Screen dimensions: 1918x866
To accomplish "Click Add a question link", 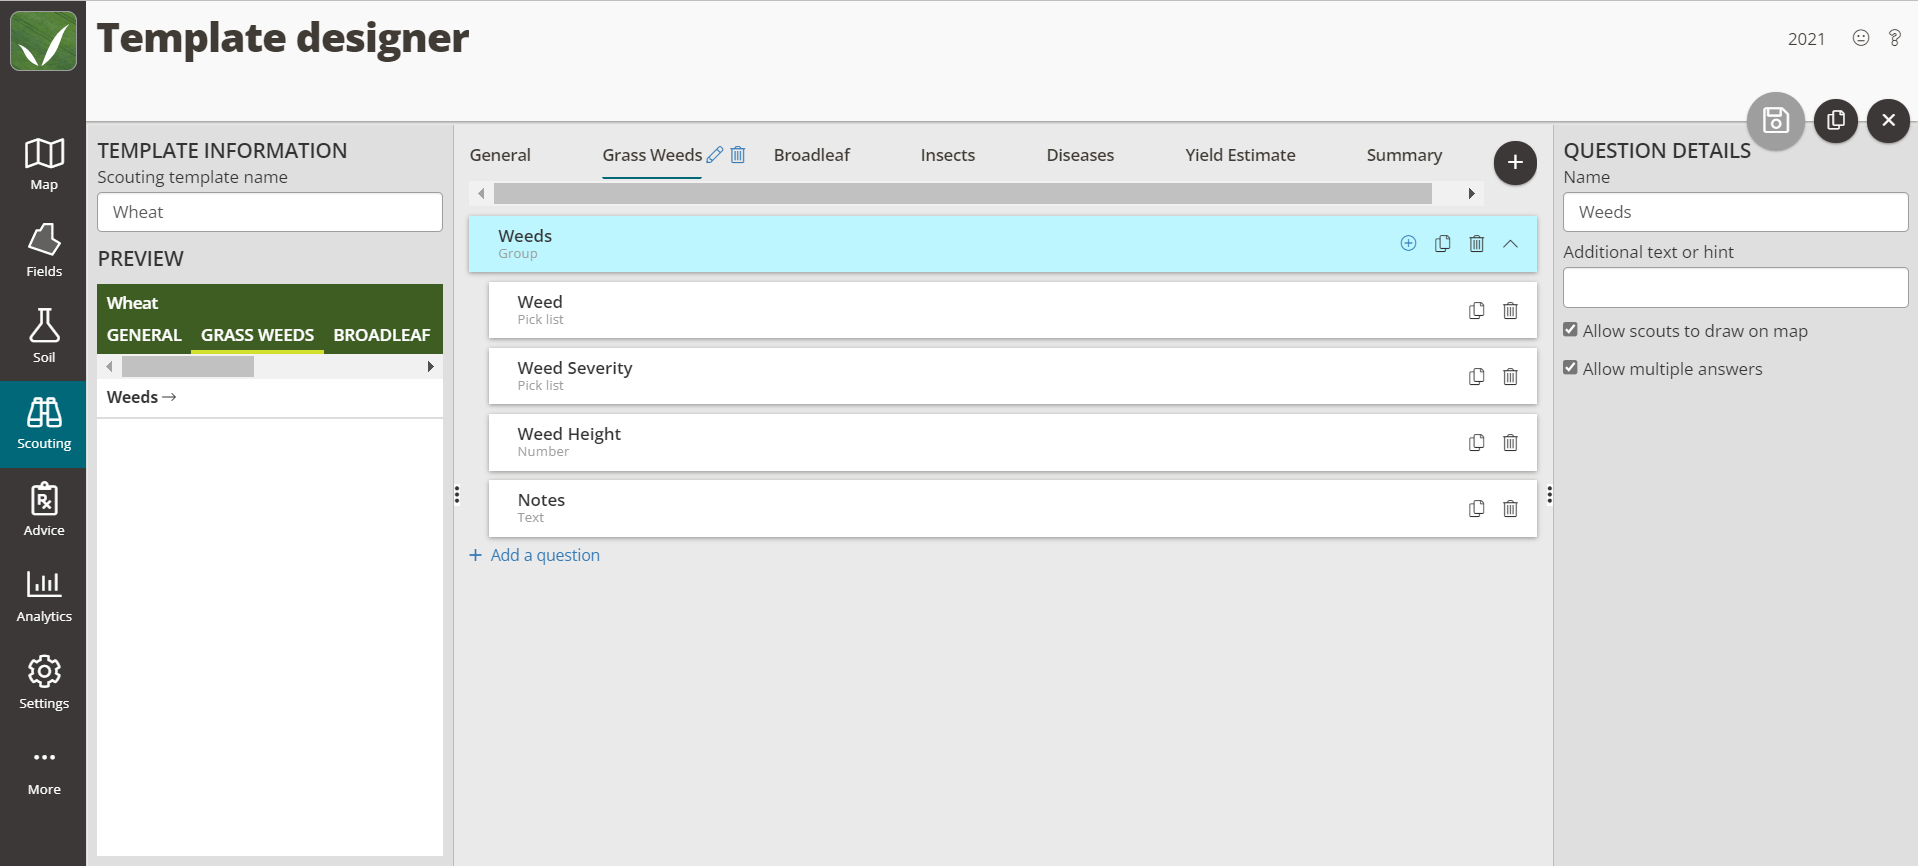I will pos(535,555).
